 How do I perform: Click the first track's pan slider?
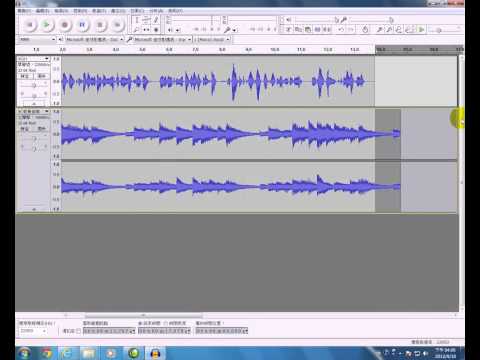tap(33, 96)
